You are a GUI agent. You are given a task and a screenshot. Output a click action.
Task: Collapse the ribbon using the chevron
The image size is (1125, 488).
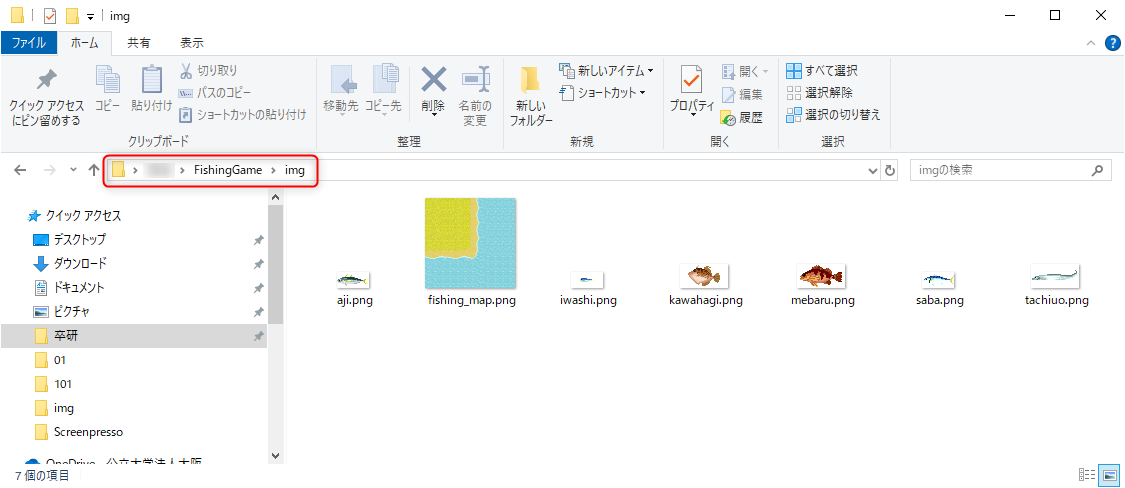point(1091,43)
